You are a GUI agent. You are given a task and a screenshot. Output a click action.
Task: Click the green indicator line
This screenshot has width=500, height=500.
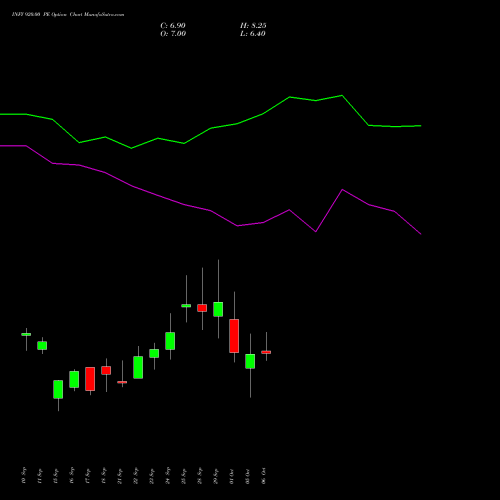click(x=211, y=128)
